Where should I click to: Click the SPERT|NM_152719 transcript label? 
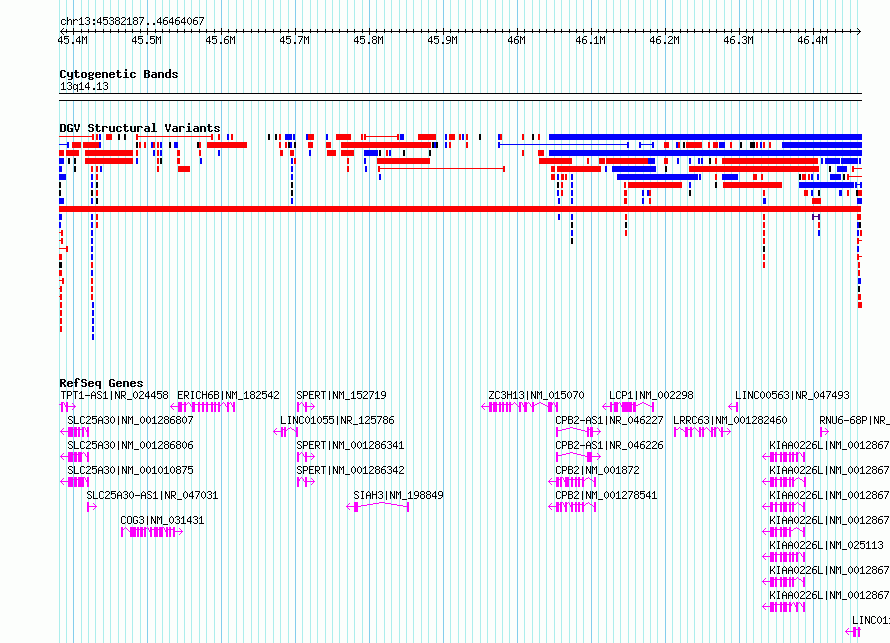point(341,396)
